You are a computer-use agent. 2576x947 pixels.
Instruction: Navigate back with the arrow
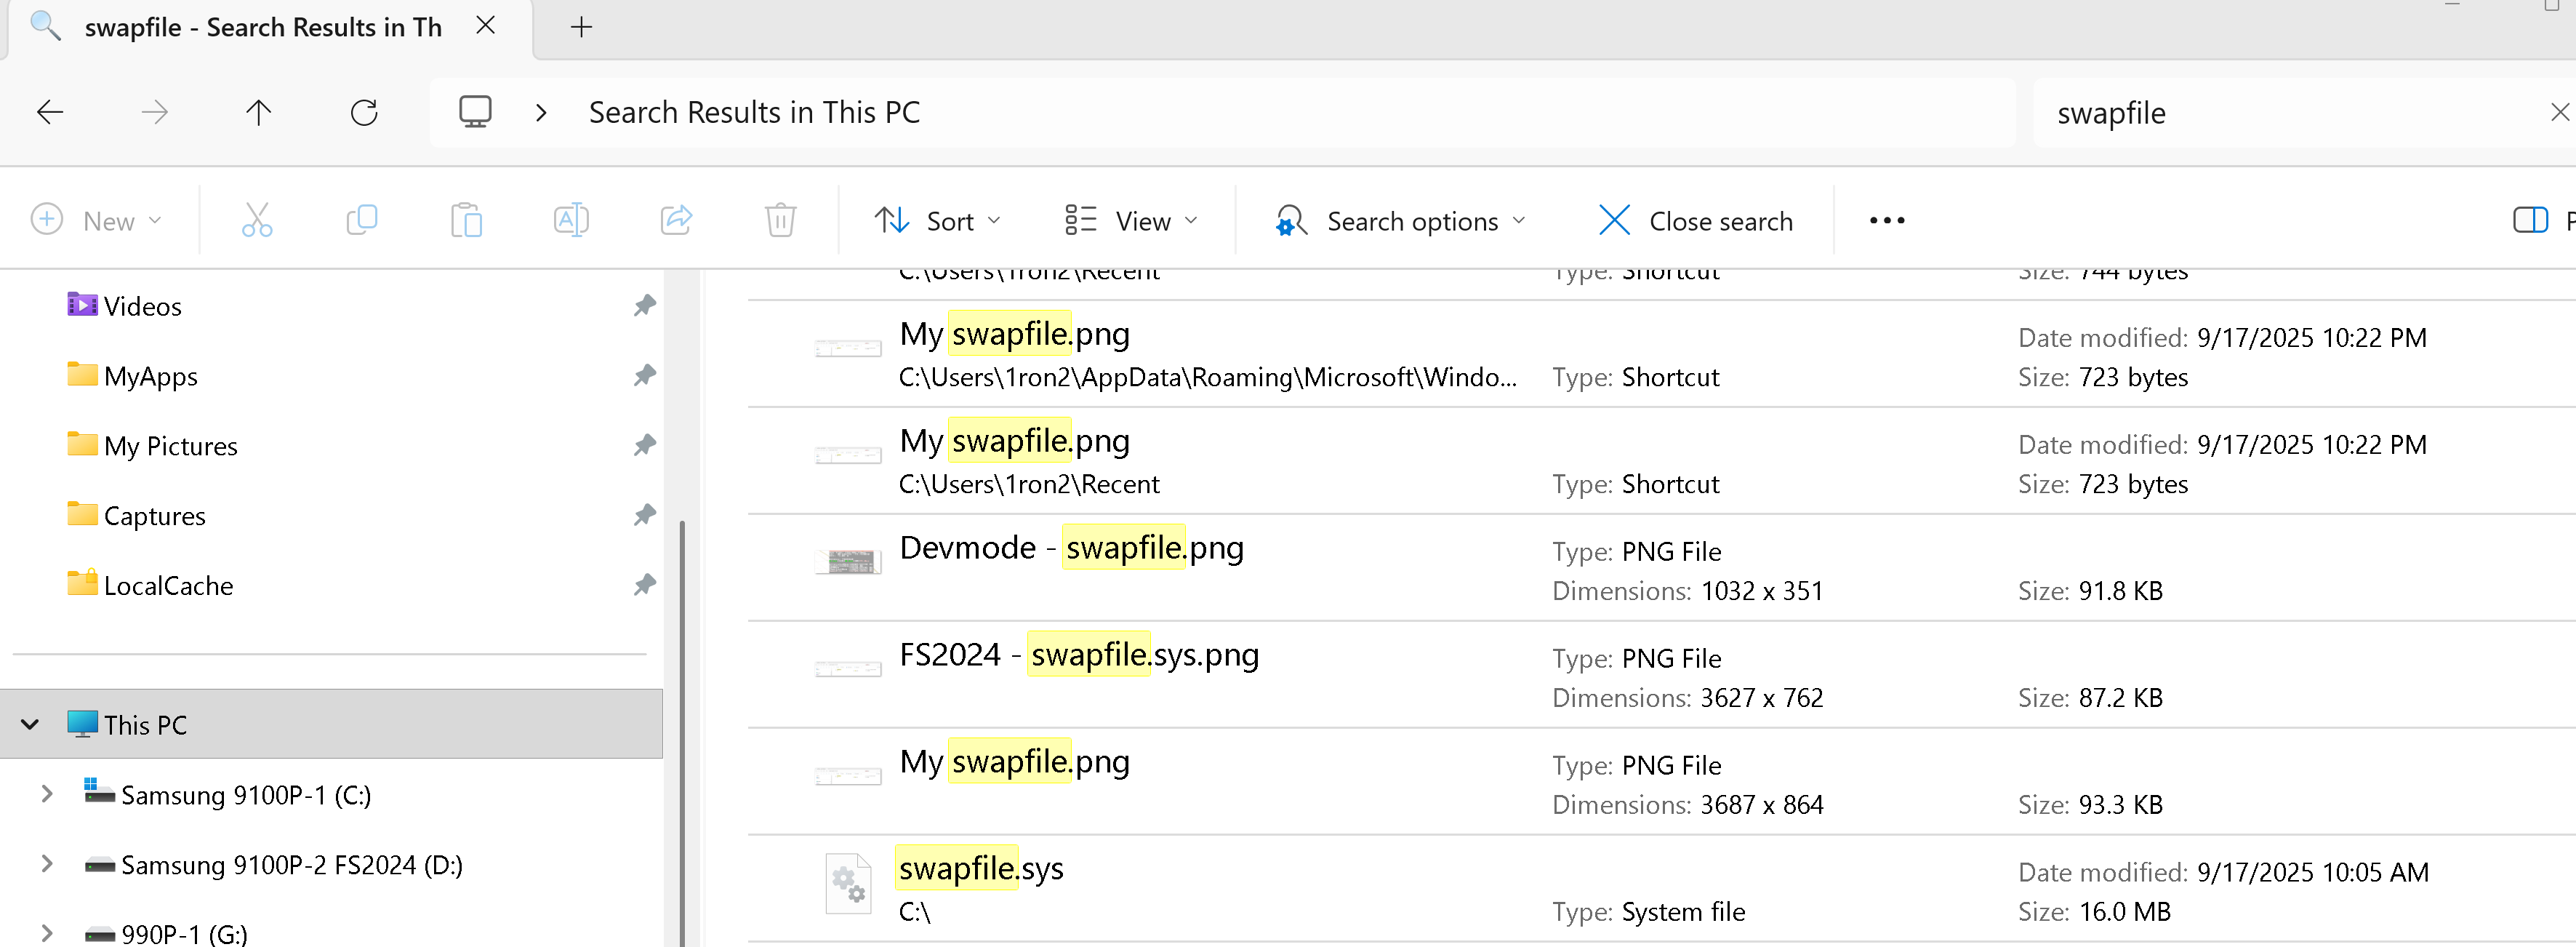50,112
